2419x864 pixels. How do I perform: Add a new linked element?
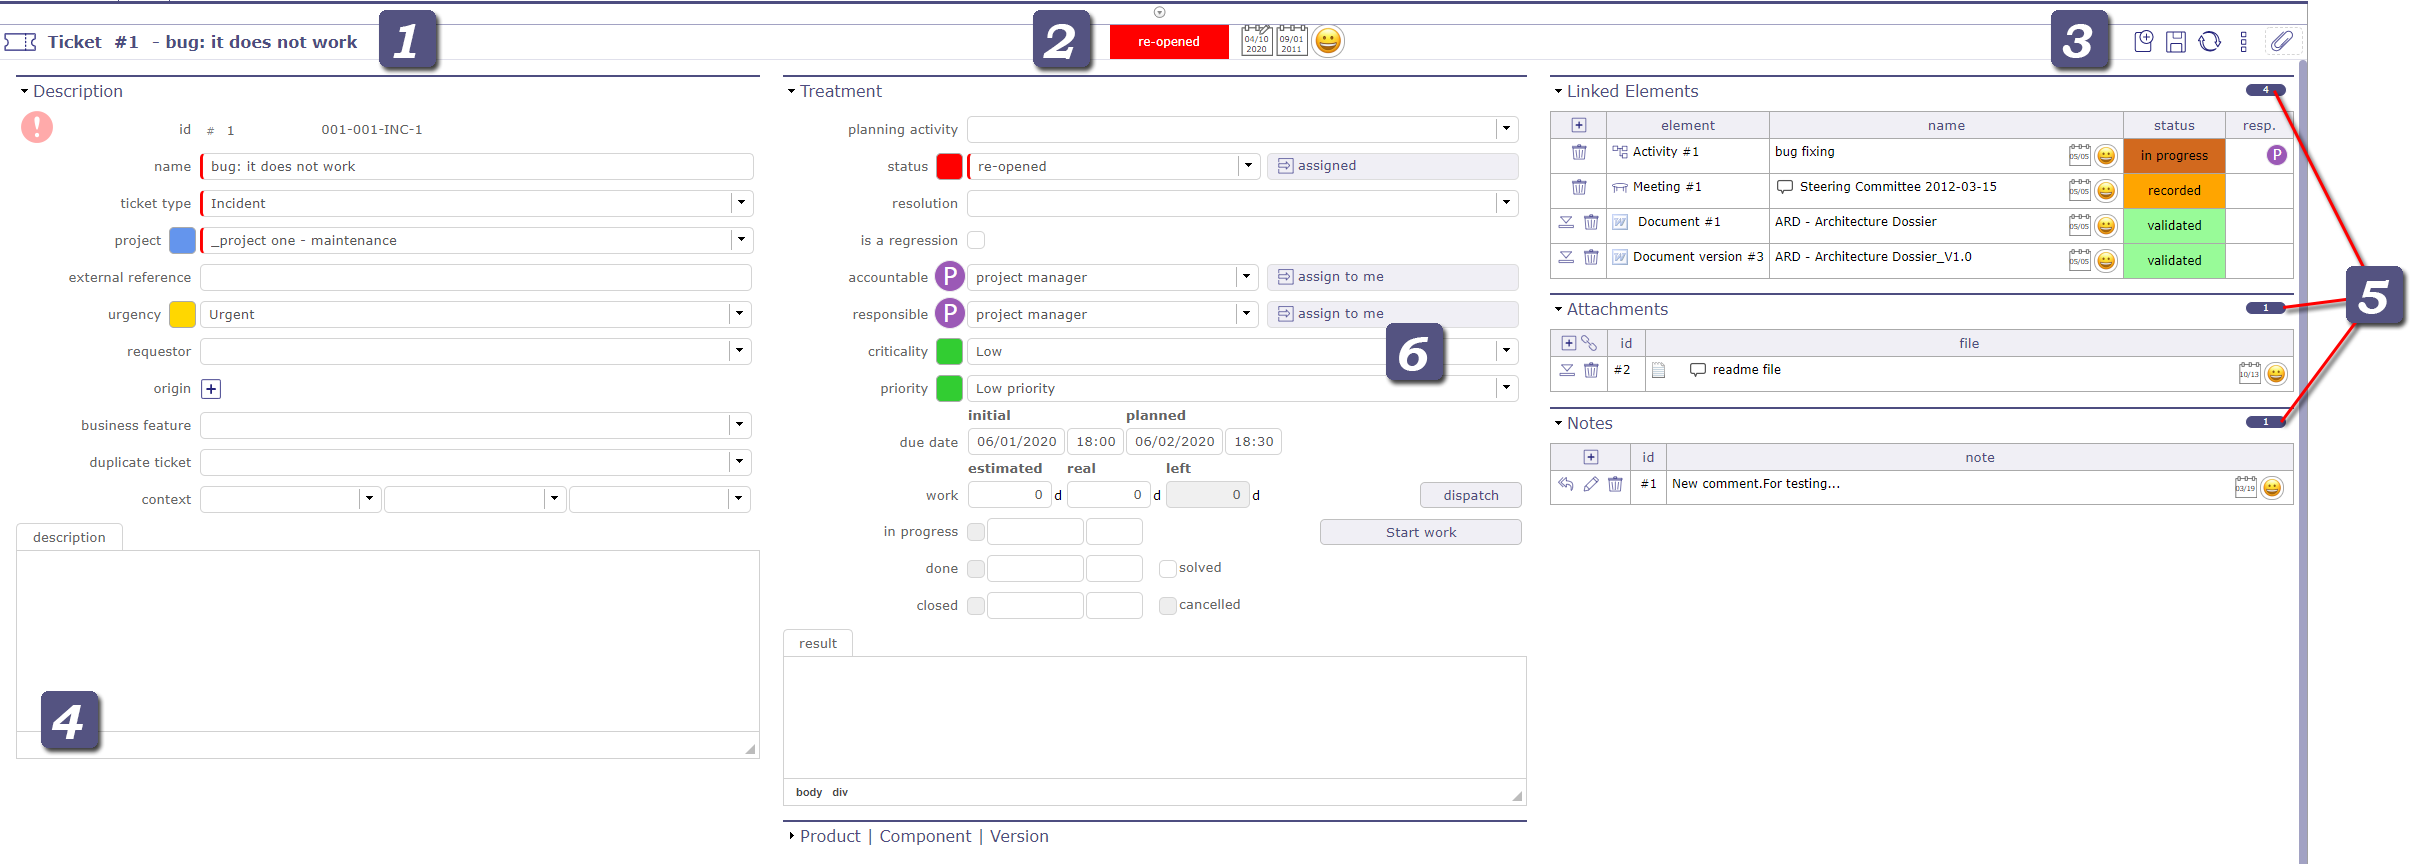[1579, 125]
